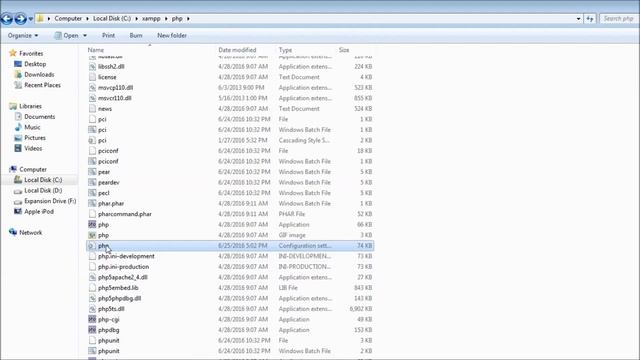Click the Expansion Drive (F:) drive icon
640x360 pixels.
point(18,201)
